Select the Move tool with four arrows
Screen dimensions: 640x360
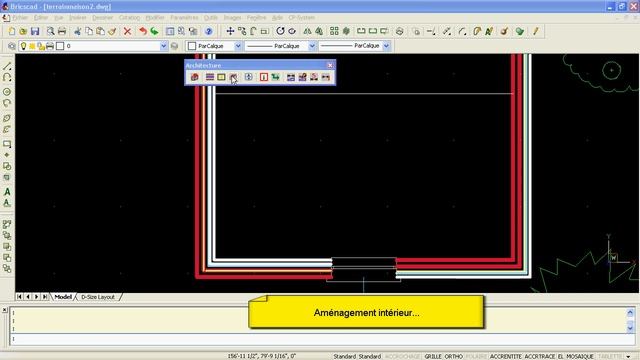tap(230, 31)
